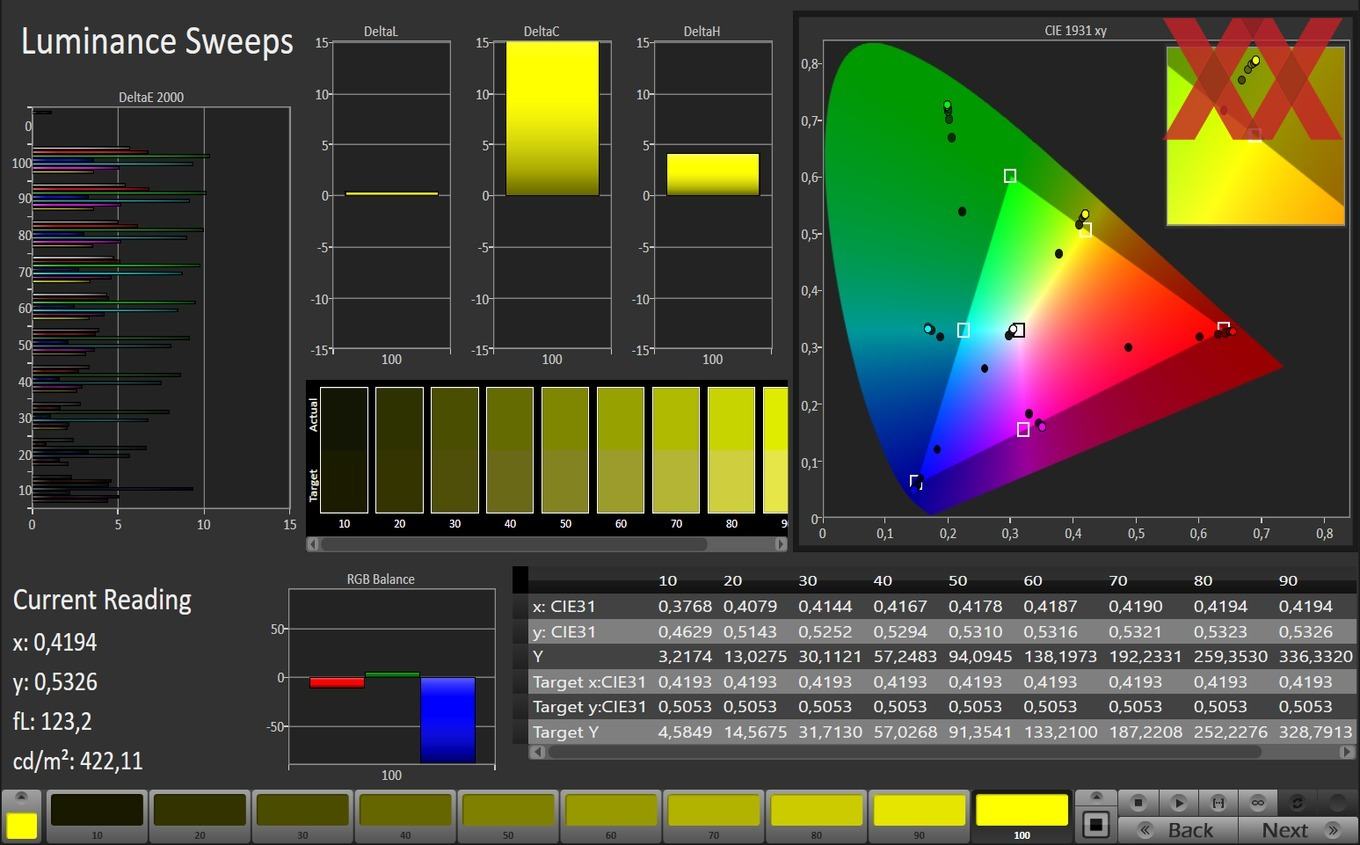Click the 'Target y:CIE31' row label
This screenshot has width=1360, height=845.
[589, 706]
